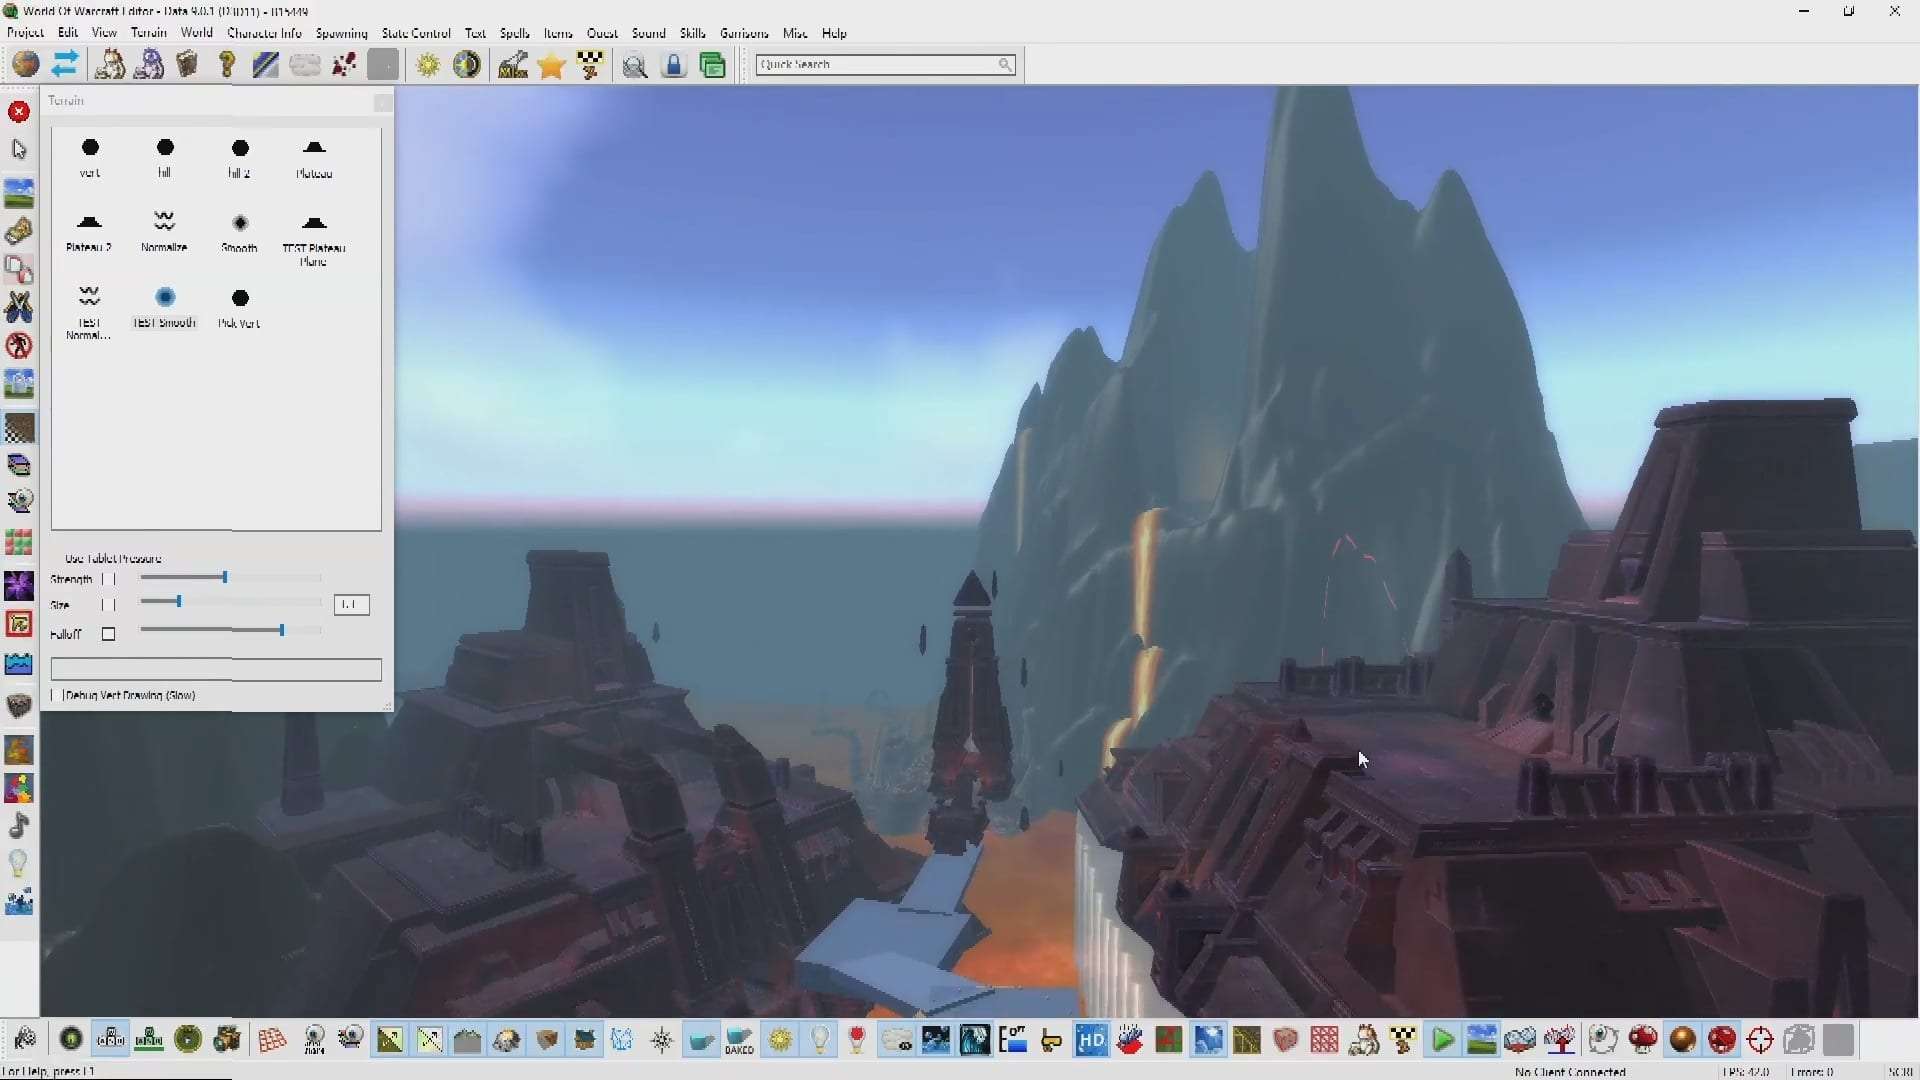This screenshot has height=1080, width=1920.
Task: Click the padlock icon in top toolbar
Action: coord(674,66)
